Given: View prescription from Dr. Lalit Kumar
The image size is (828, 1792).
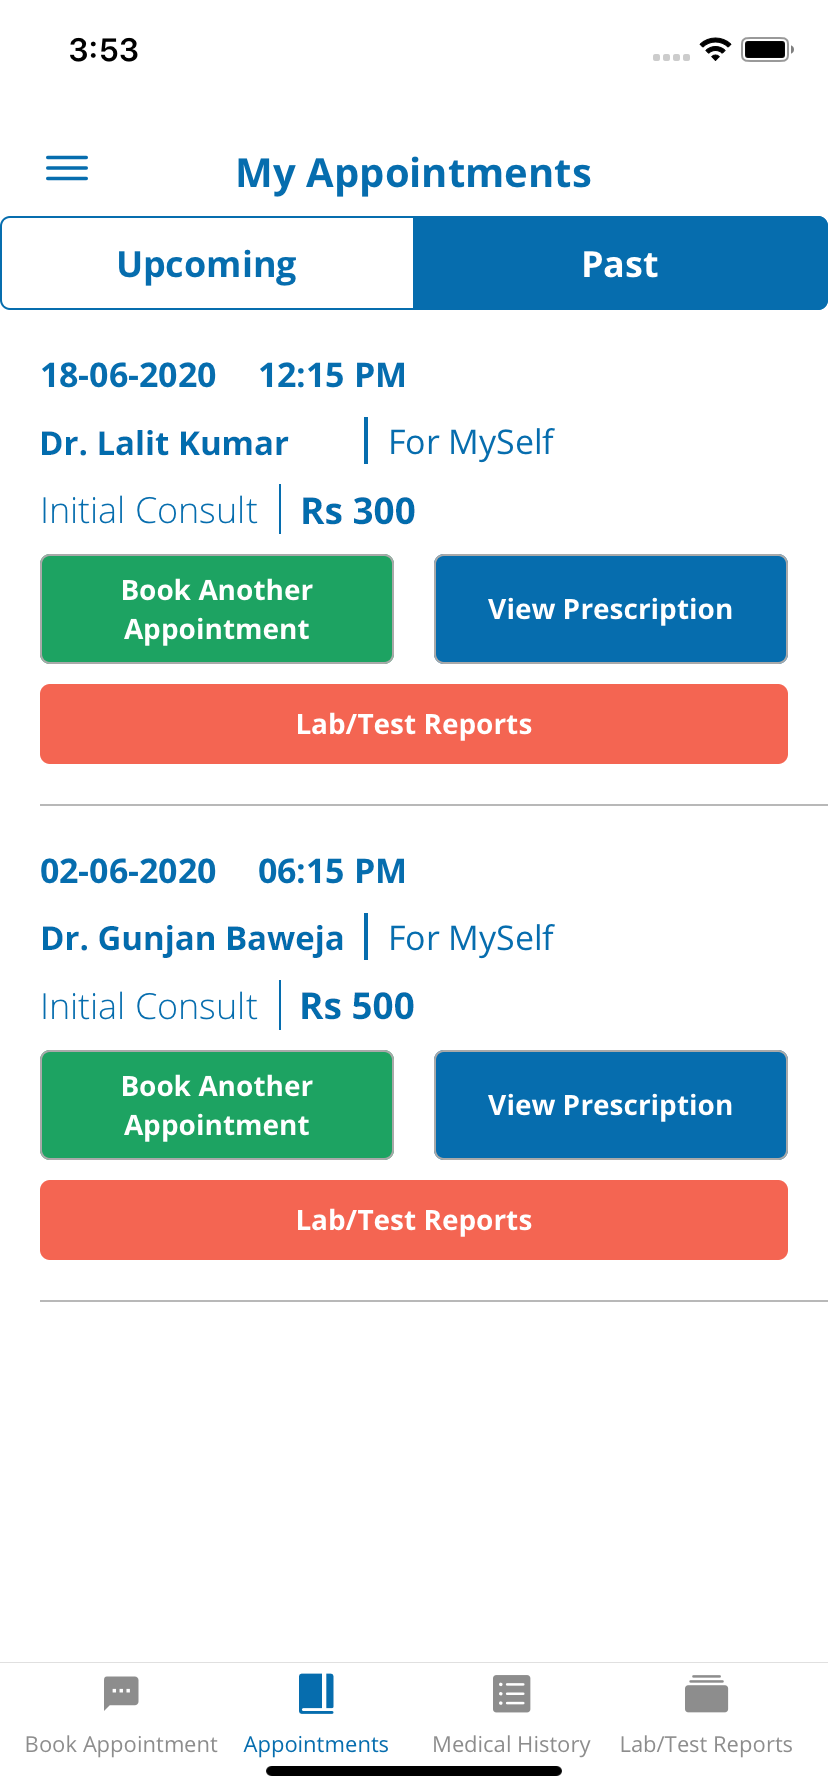Looking at the screenshot, I should pos(611,609).
